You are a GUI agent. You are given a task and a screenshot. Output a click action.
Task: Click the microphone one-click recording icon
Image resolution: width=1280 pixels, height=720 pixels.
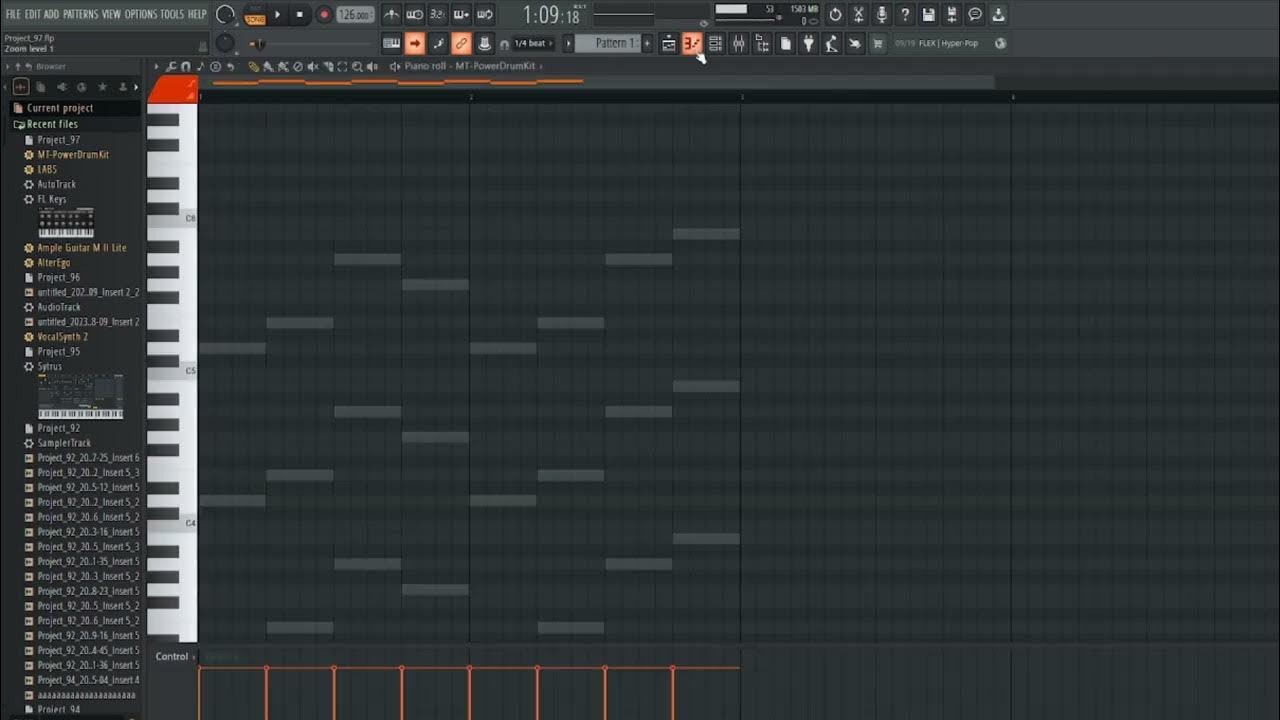point(882,15)
